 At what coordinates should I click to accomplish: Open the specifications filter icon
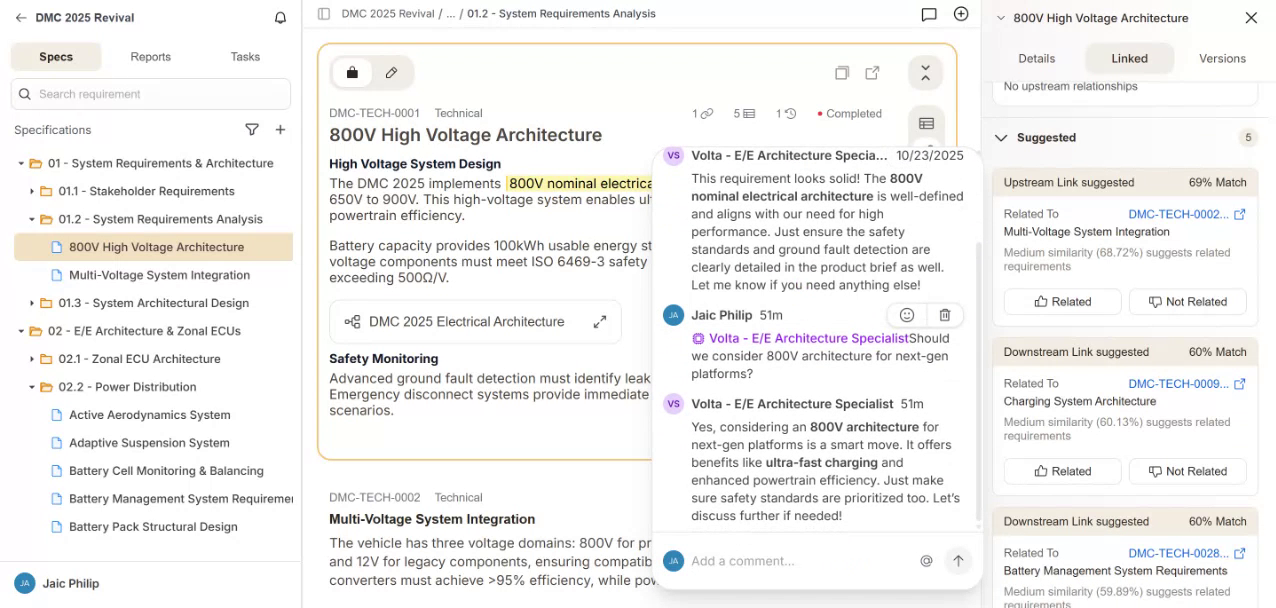252,130
